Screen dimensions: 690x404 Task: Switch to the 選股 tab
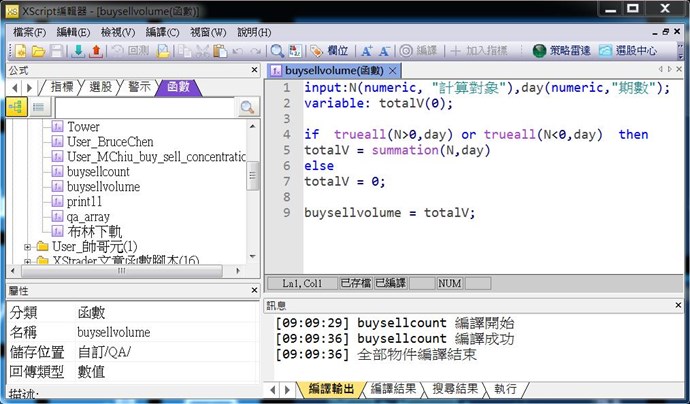[100, 87]
